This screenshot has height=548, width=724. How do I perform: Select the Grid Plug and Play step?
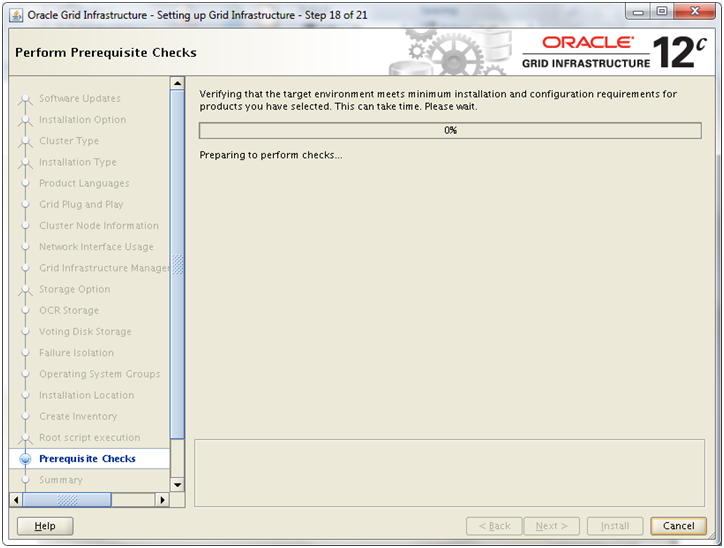(x=81, y=205)
